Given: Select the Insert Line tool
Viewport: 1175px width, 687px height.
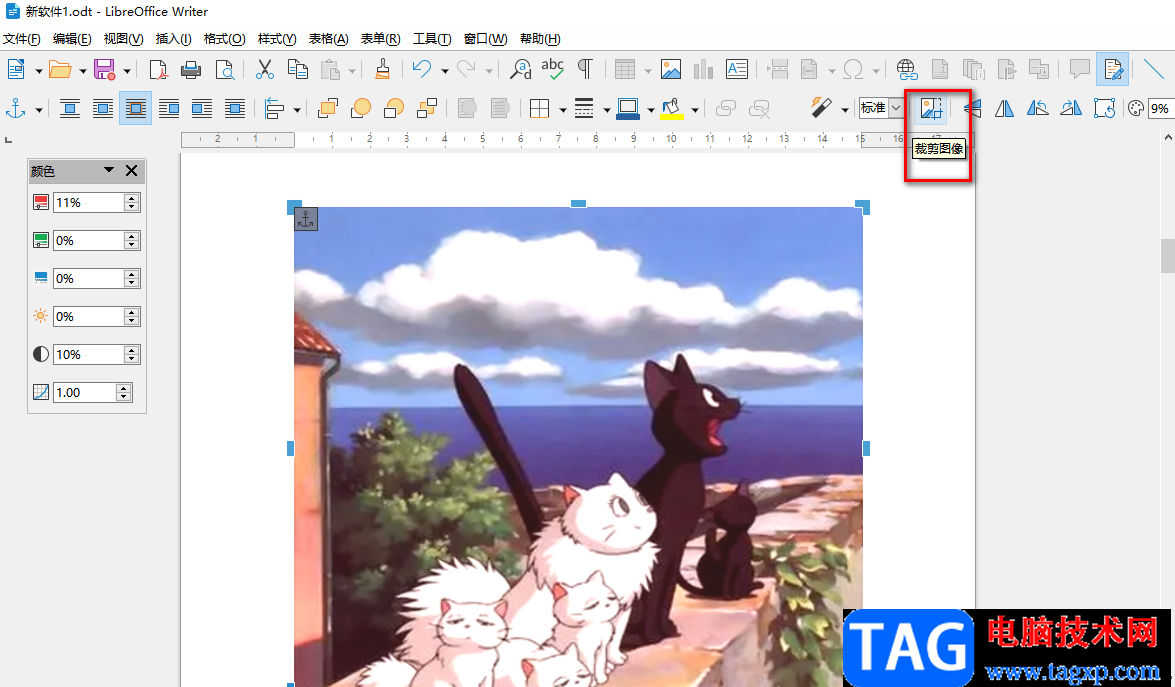Looking at the screenshot, I should pos(1153,70).
